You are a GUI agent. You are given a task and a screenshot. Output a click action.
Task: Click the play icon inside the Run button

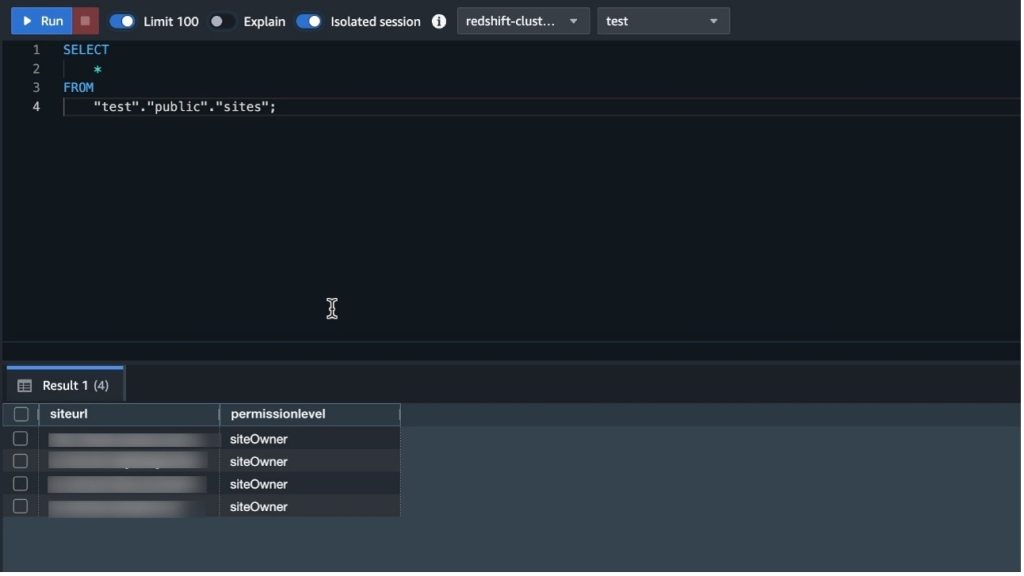coord(28,20)
